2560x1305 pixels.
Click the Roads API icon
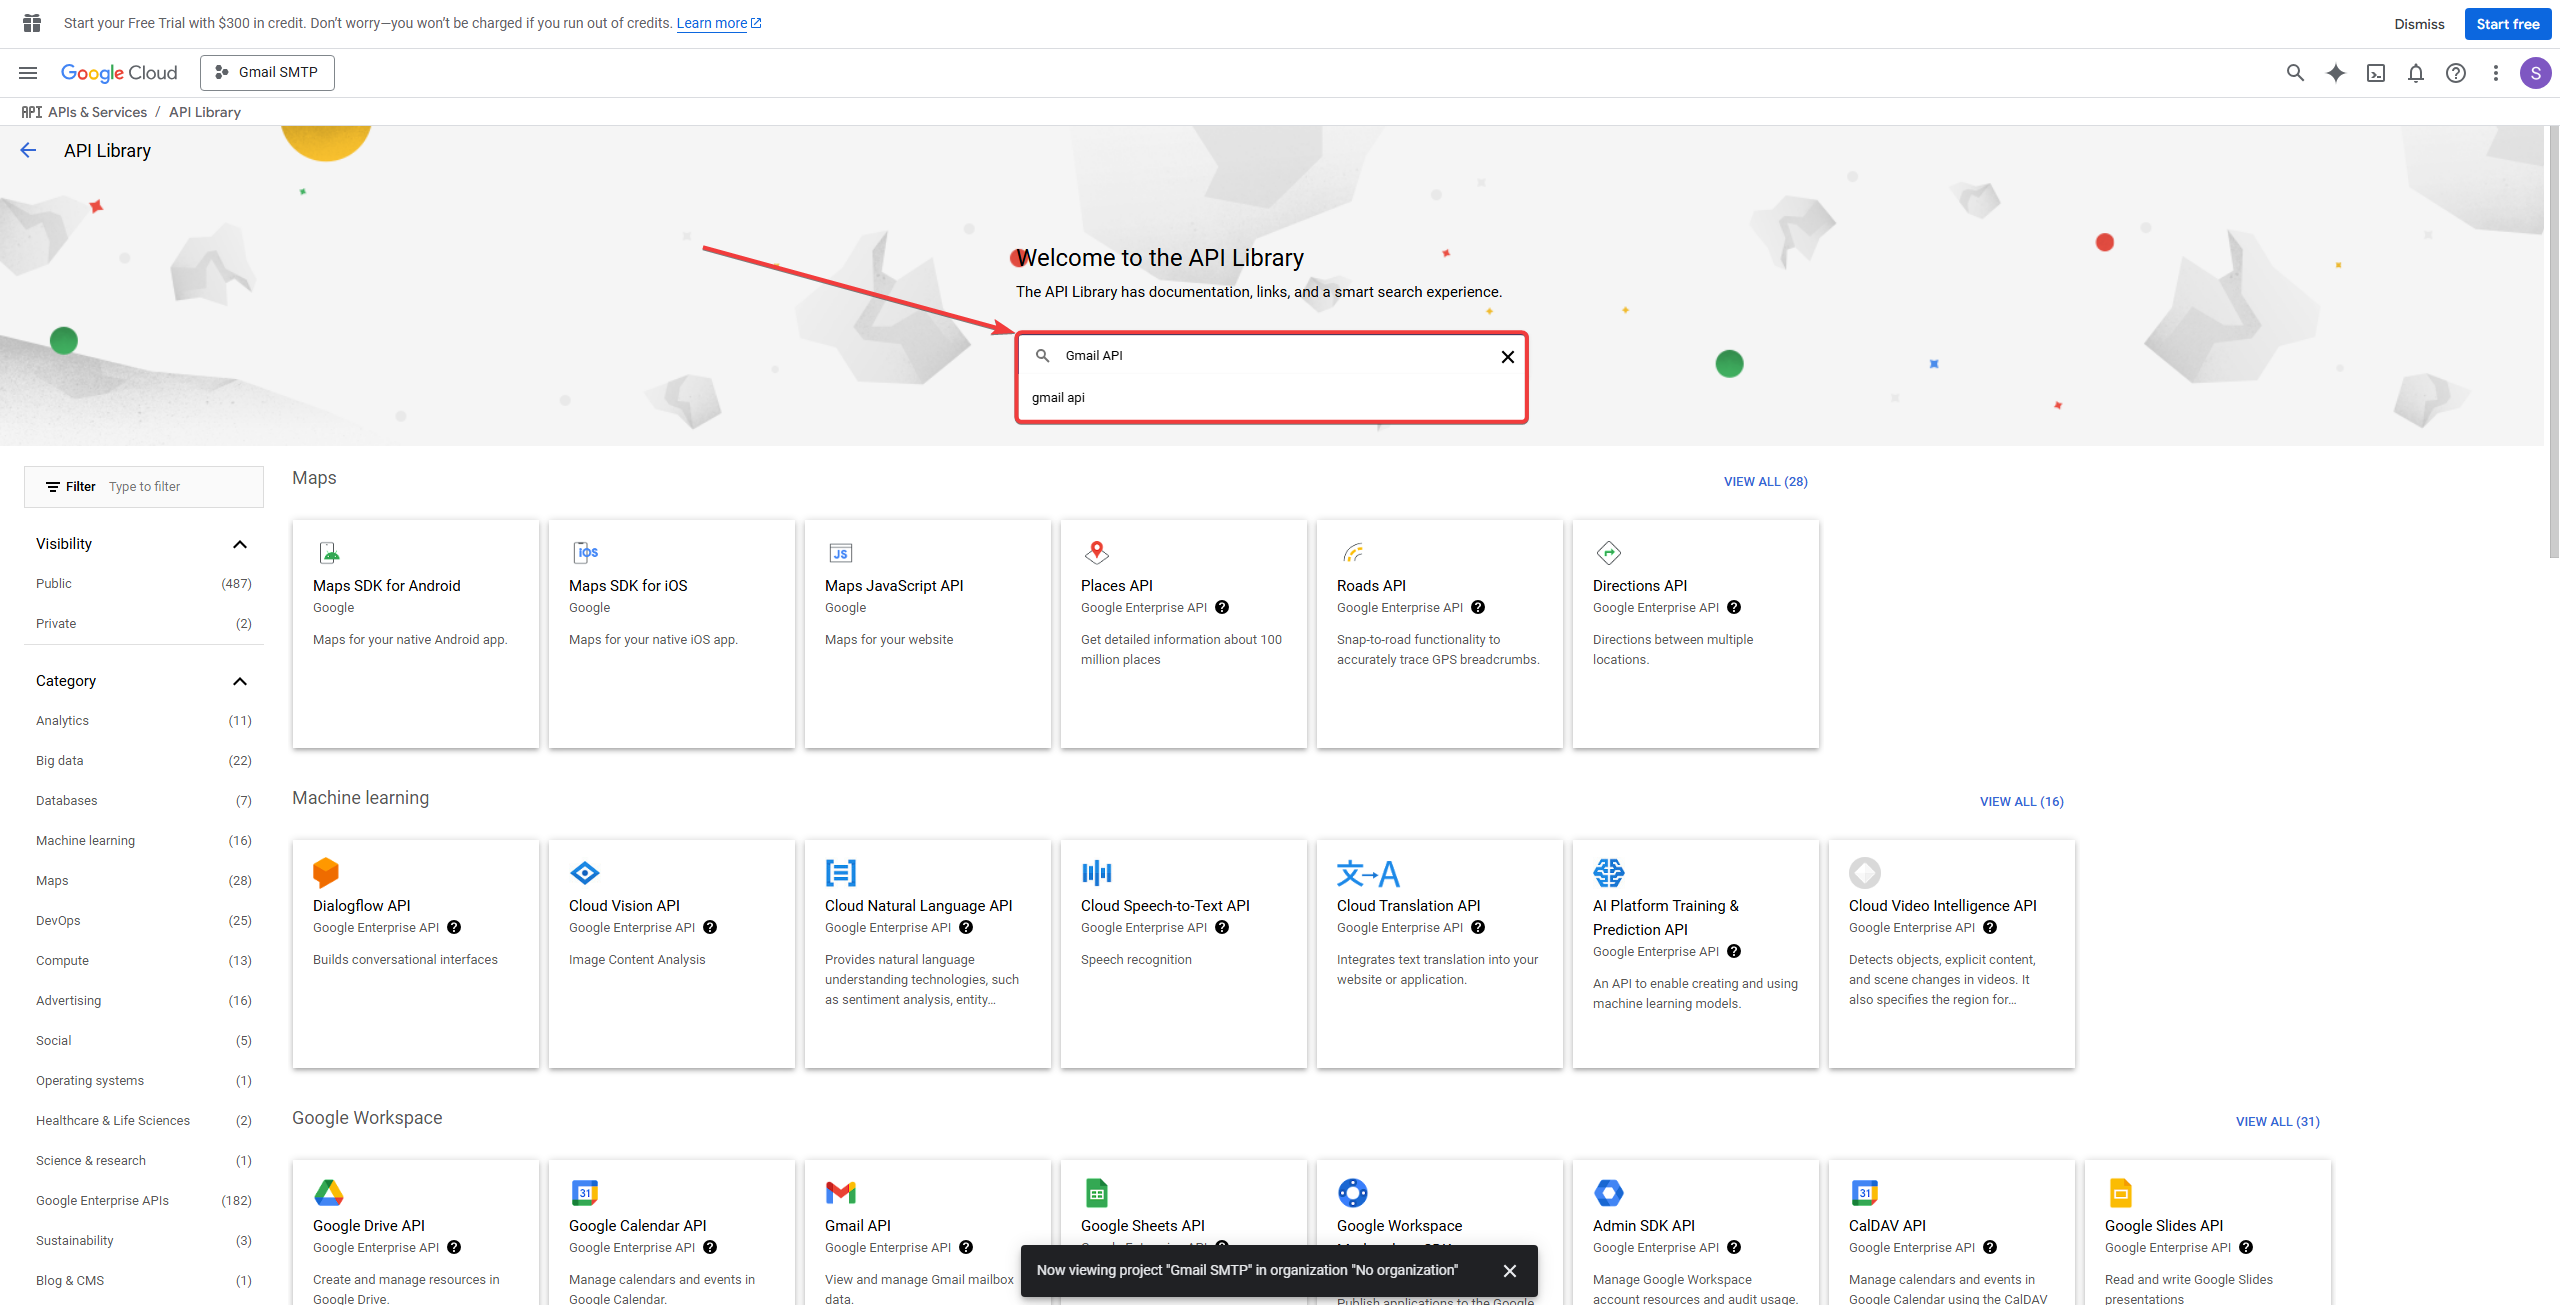pyautogui.click(x=1353, y=552)
